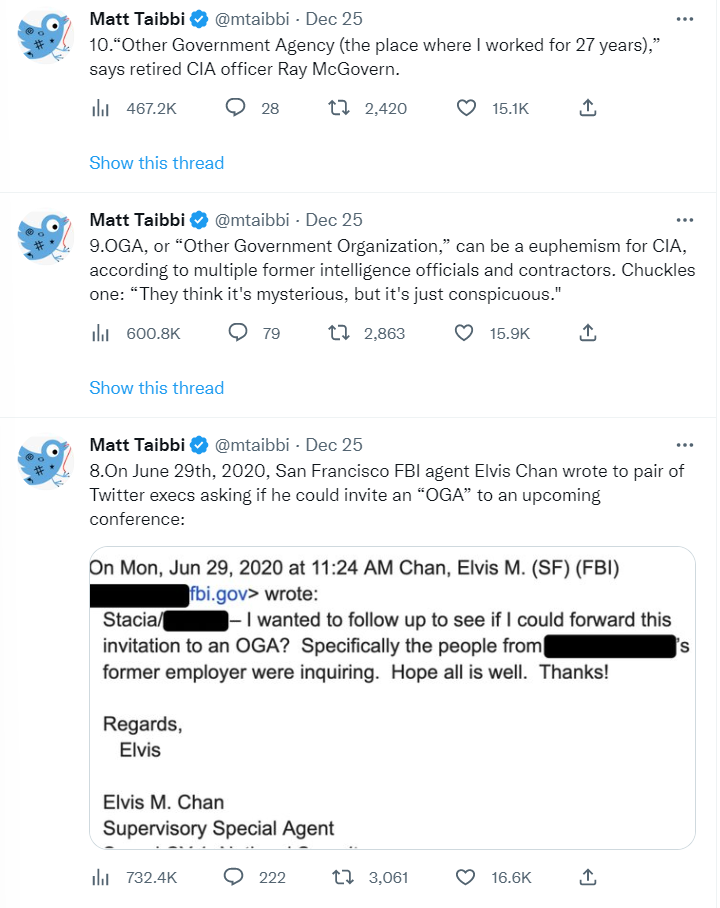Click @mtaibbi handle on the top tweet
Image resolution: width=720 pixels, height=908 pixels.
pos(253,19)
